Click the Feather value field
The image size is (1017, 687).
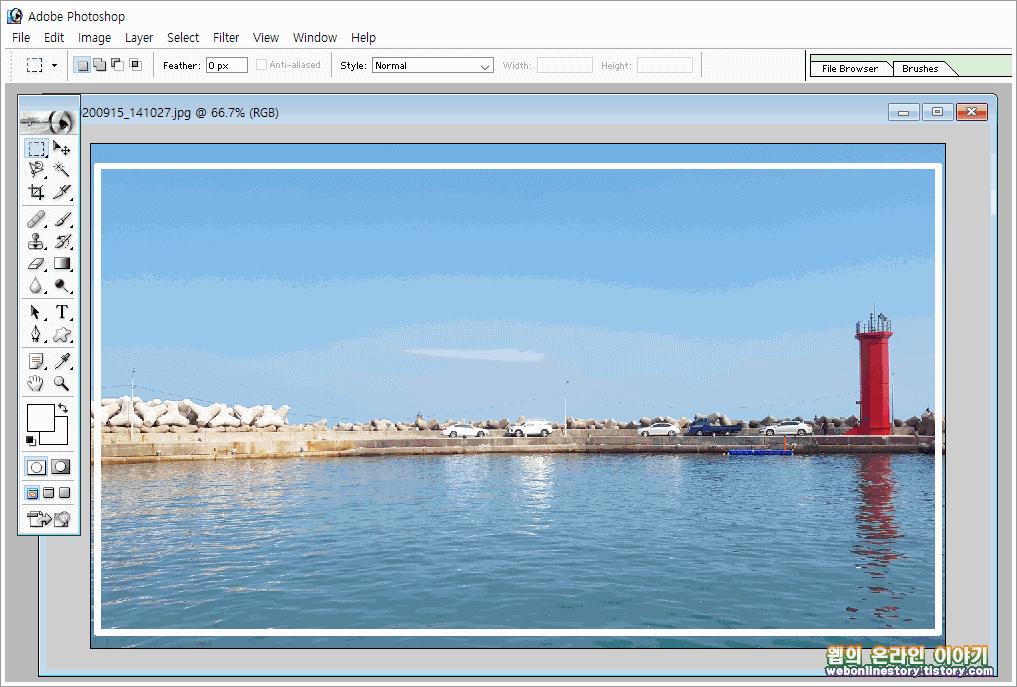point(227,66)
